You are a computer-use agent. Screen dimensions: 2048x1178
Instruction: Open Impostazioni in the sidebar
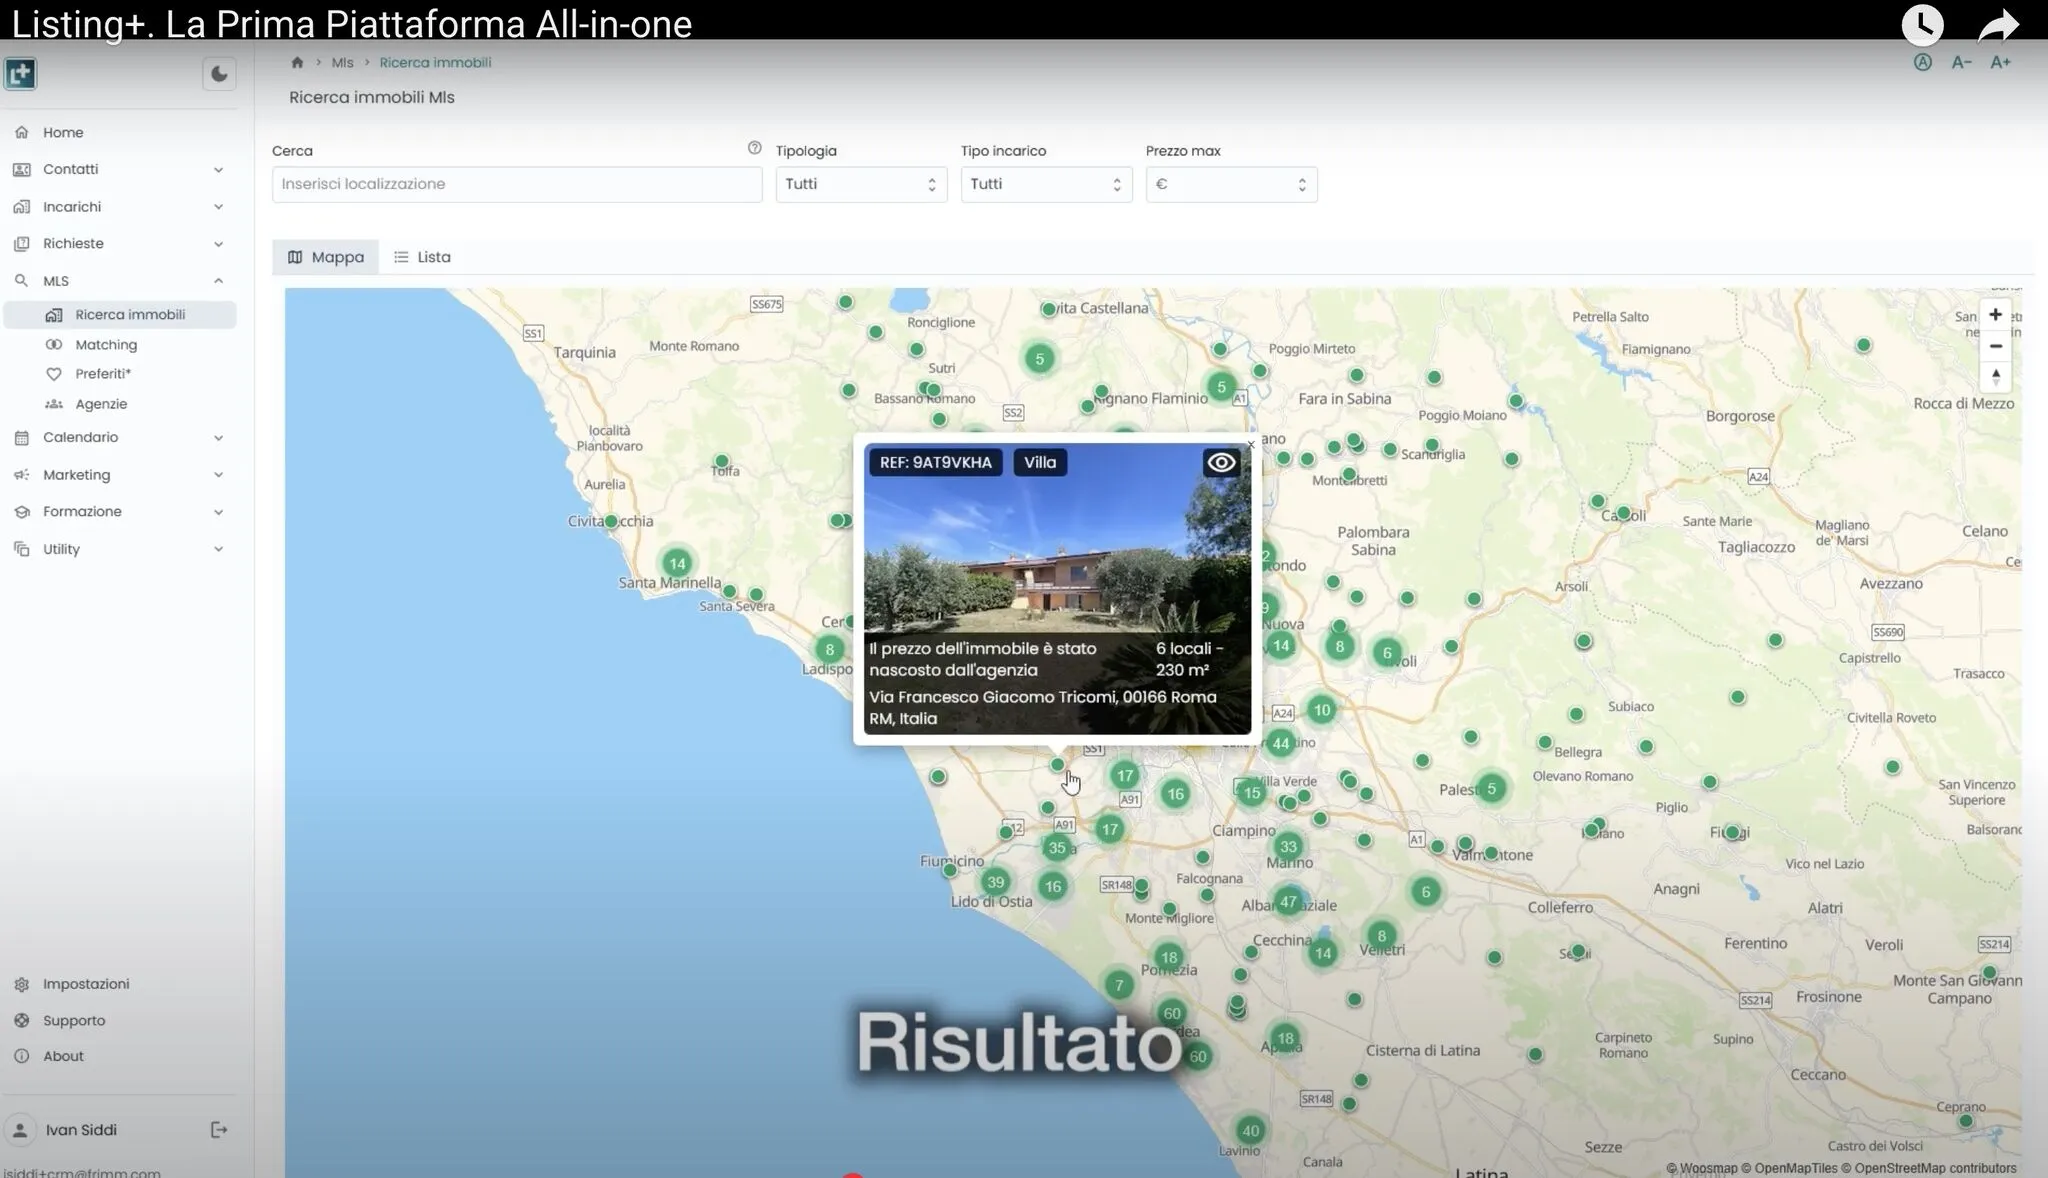point(86,984)
